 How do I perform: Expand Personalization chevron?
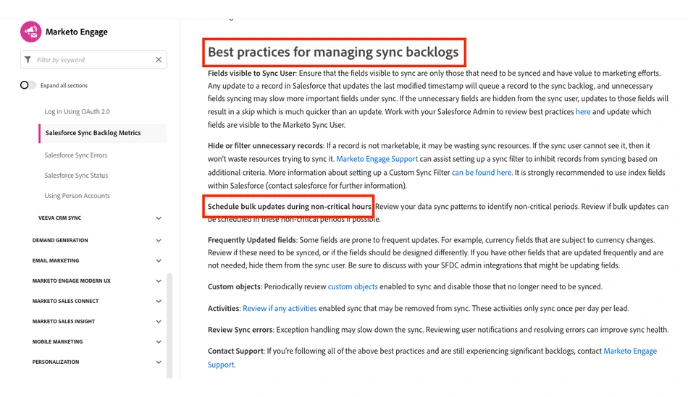pos(158,362)
